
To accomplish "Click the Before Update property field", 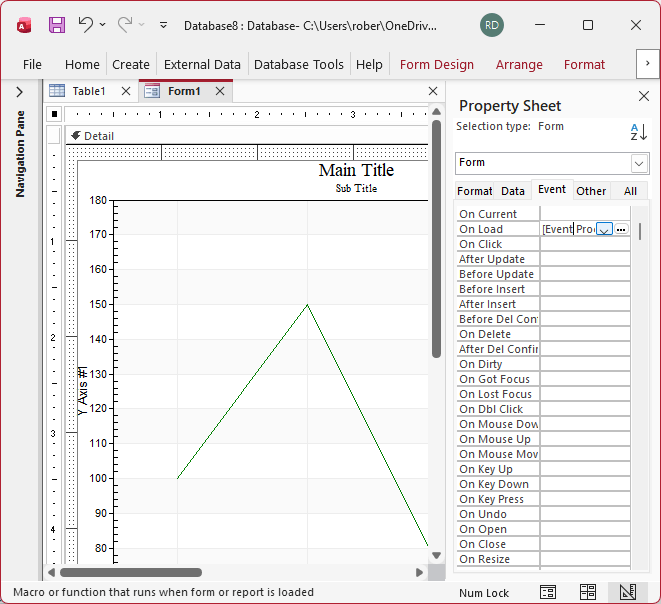I will point(585,274).
